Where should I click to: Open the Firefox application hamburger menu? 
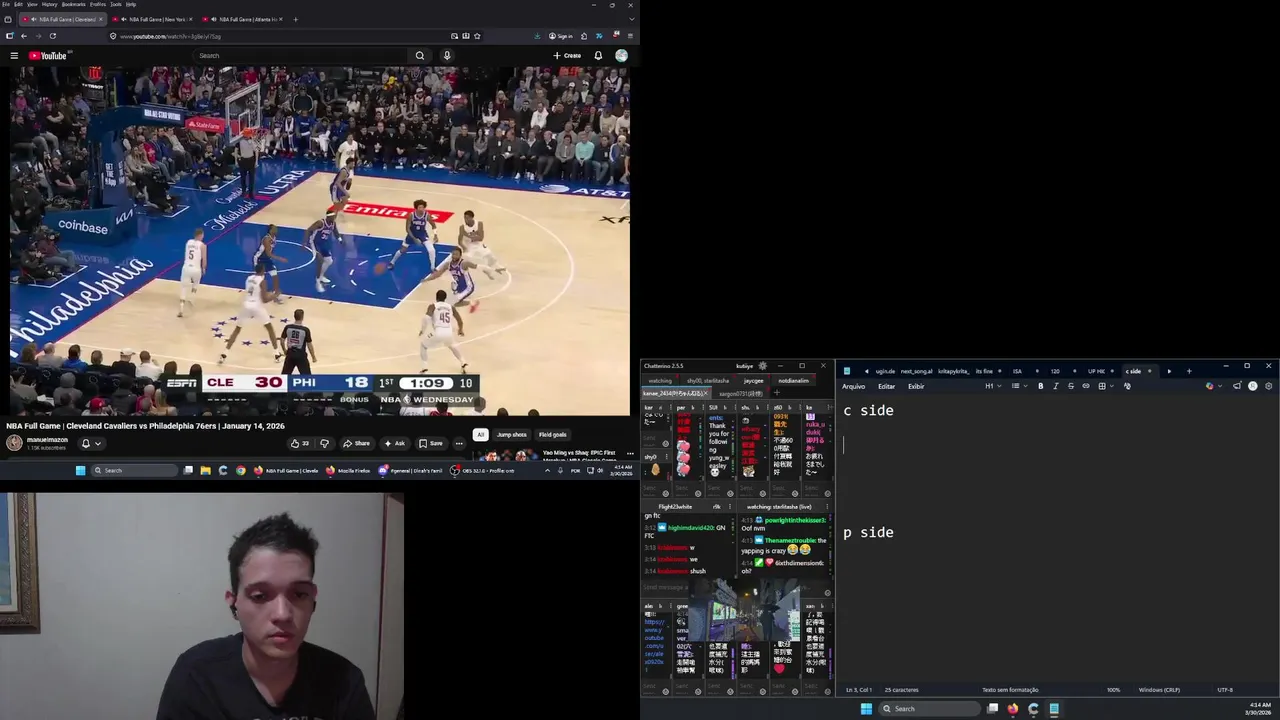tap(630, 36)
